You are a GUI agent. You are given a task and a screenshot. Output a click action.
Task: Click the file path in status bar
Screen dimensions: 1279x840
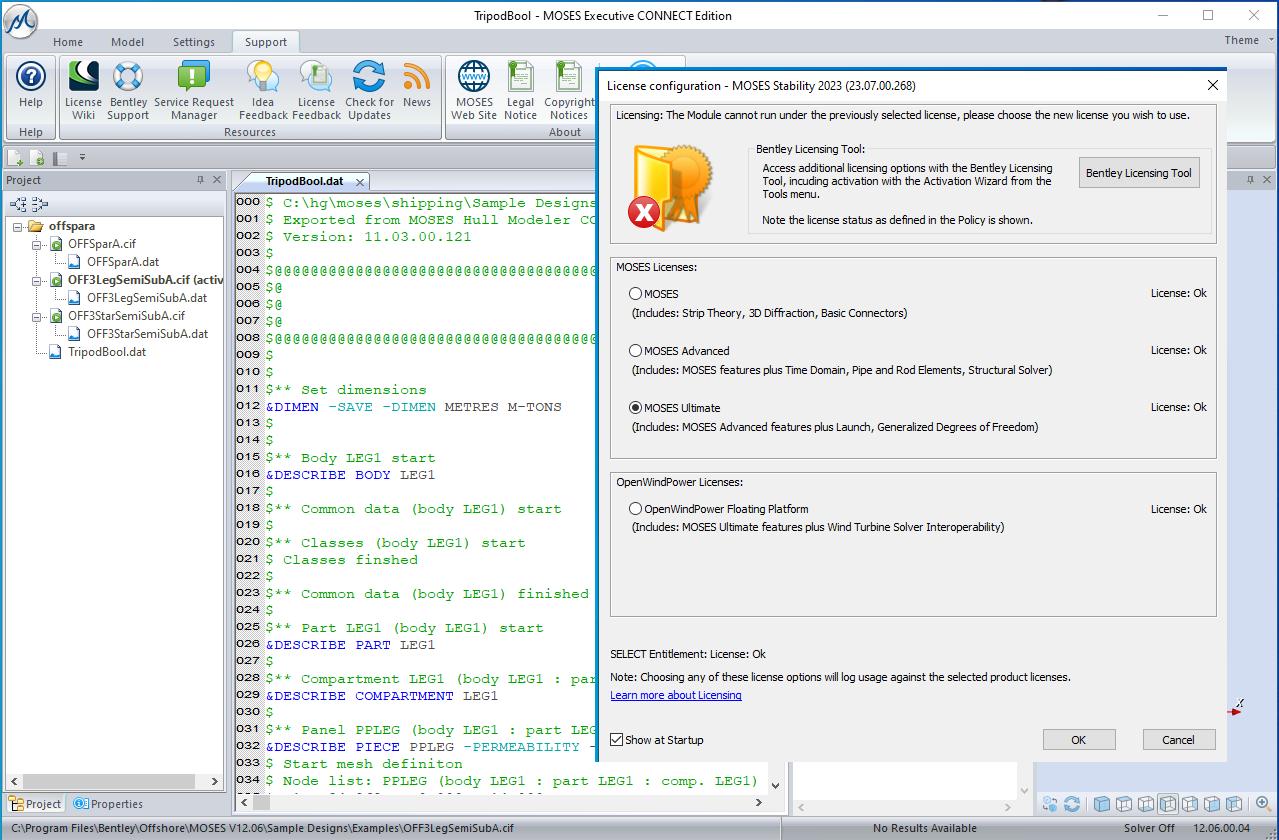click(263, 829)
